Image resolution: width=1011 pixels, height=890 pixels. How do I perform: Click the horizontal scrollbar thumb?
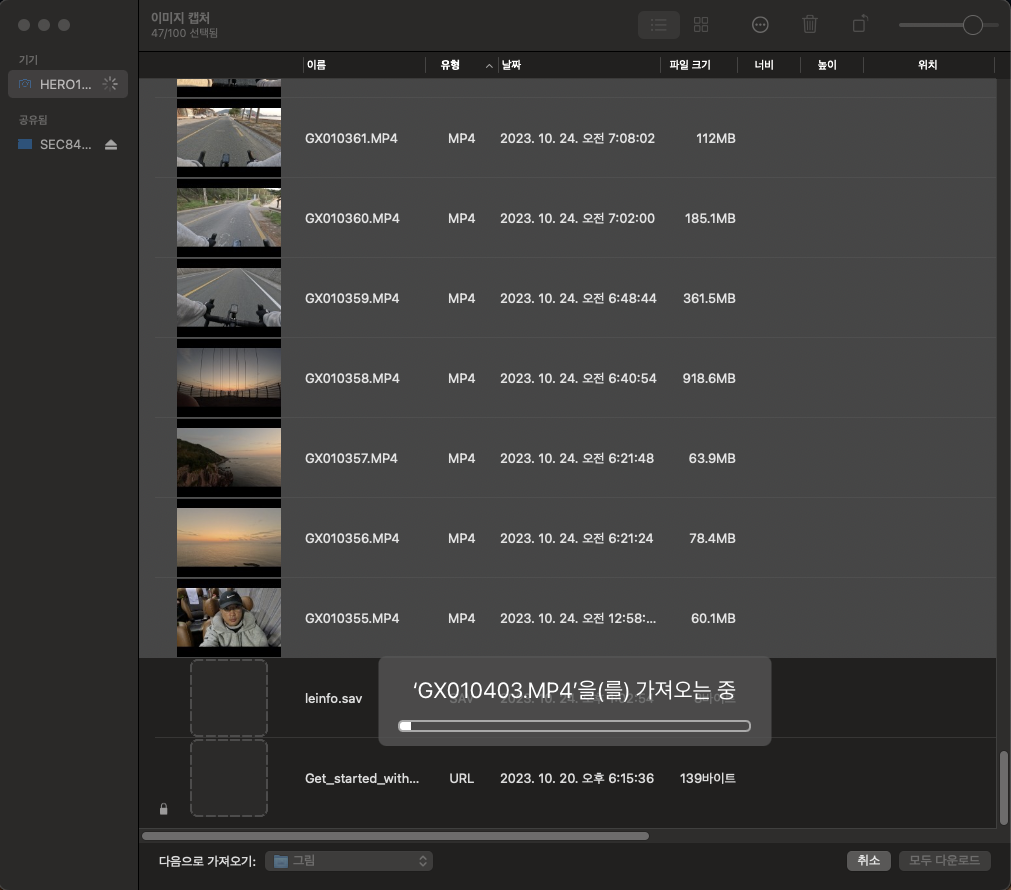[395, 836]
